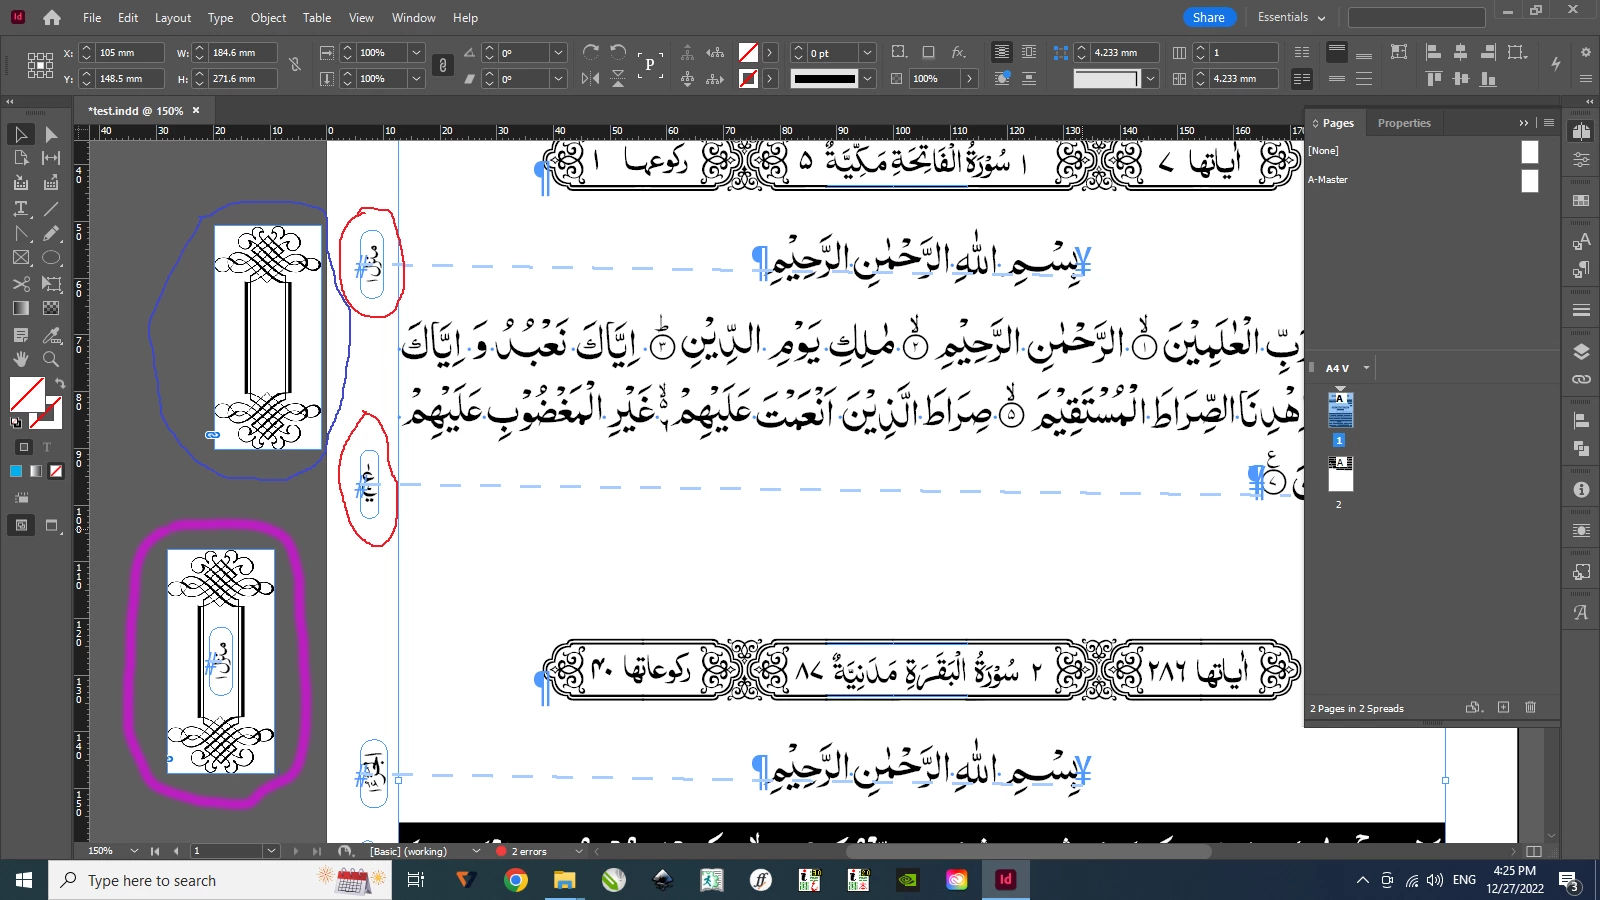Open Google Chrome from the taskbar
Image resolution: width=1600 pixels, height=900 pixels.
[516, 880]
